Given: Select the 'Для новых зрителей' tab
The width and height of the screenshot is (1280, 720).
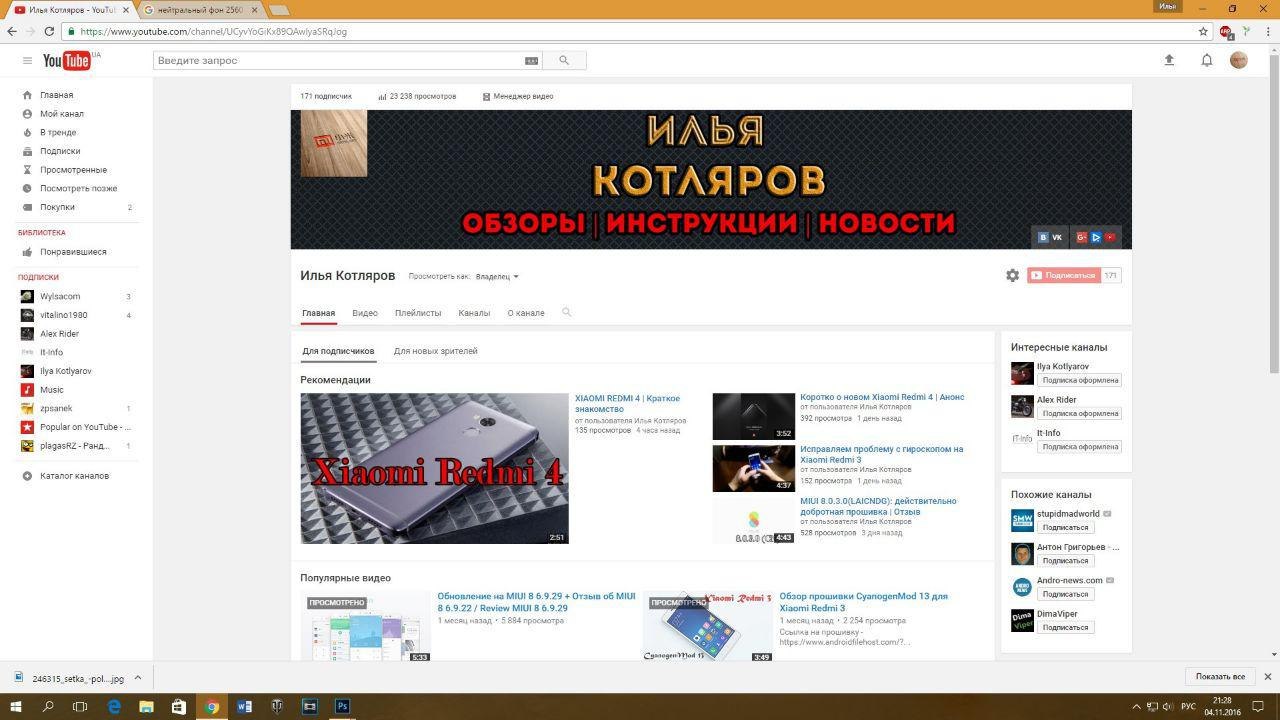Looking at the screenshot, I should [435, 351].
